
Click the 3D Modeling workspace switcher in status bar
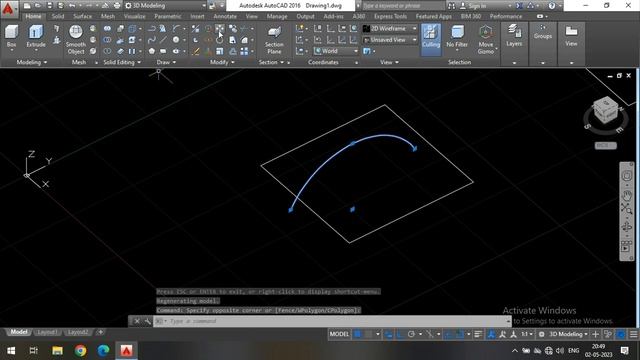pos(565,334)
